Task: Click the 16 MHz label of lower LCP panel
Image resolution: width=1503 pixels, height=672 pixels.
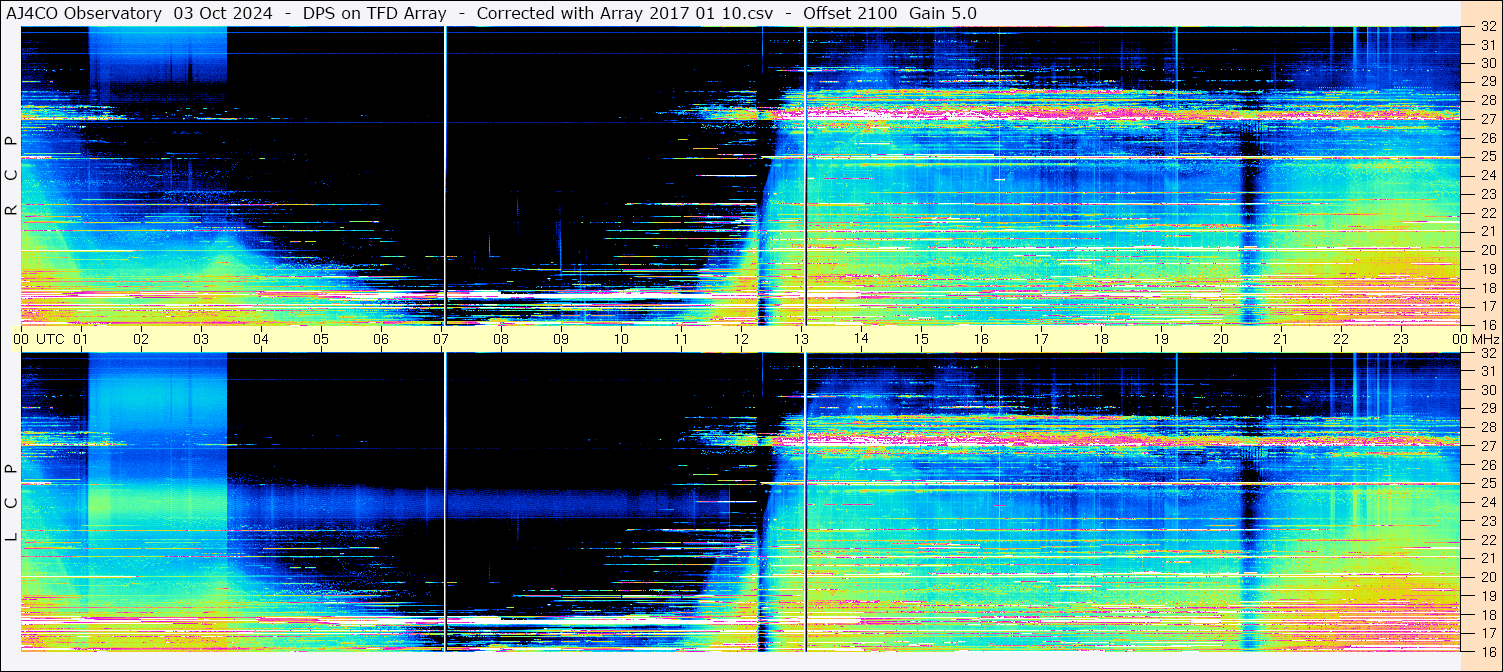Action: click(x=1487, y=651)
